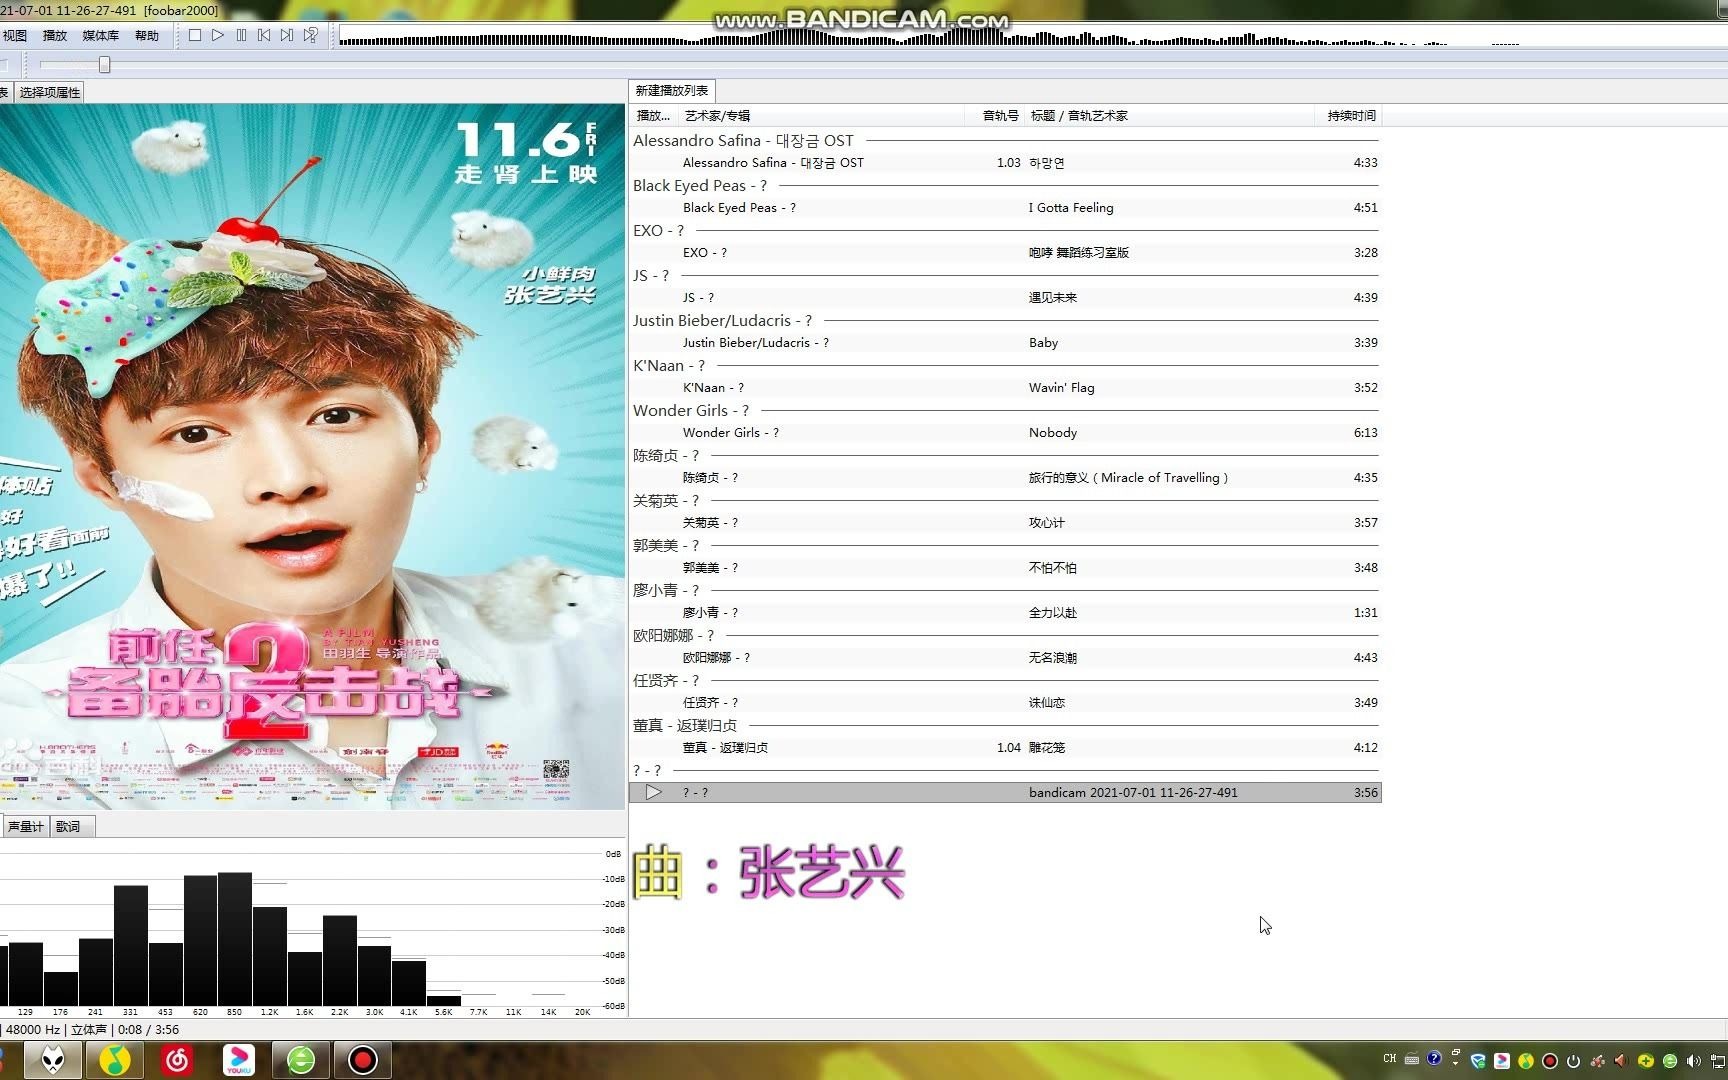Open the 媒体库 menu
The width and height of the screenshot is (1728, 1080).
point(100,35)
